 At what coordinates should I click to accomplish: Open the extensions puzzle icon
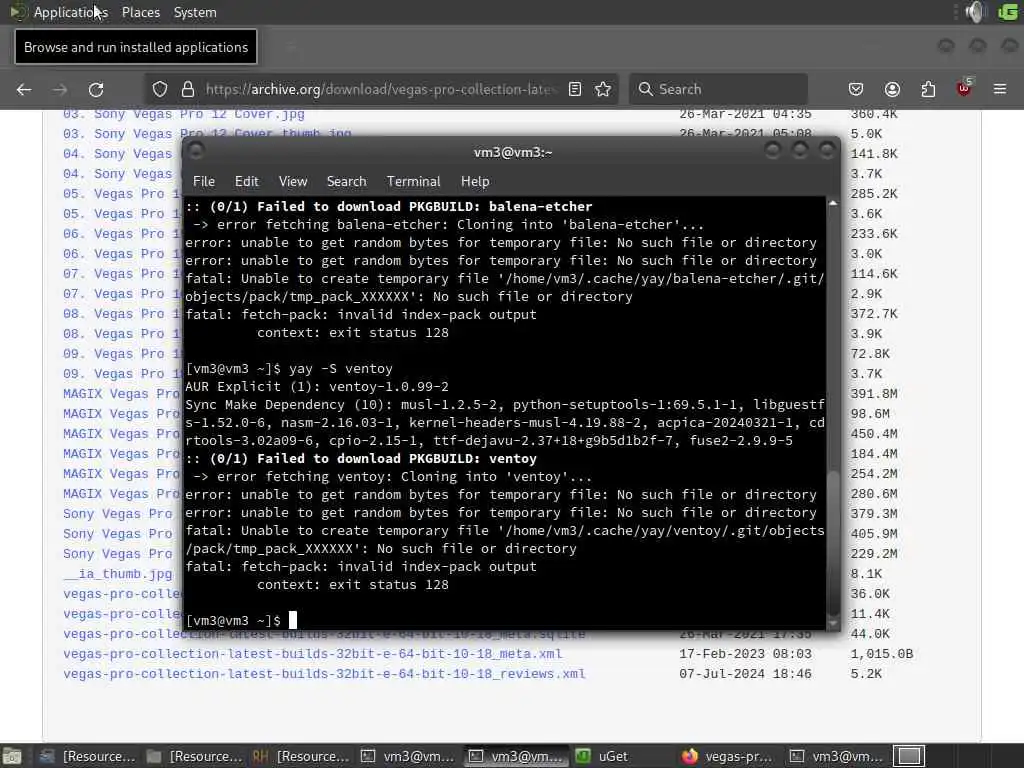[928, 89]
